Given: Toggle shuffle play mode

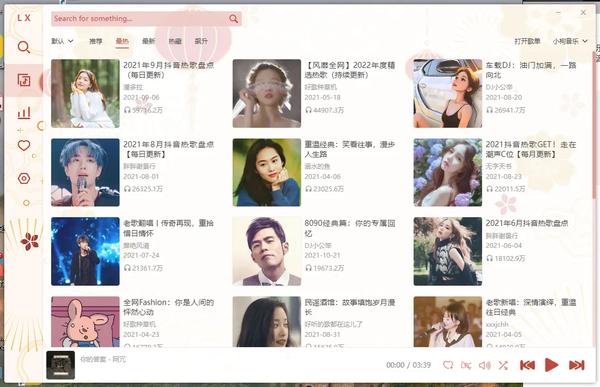Looking at the screenshot, I should pyautogui.click(x=503, y=365).
